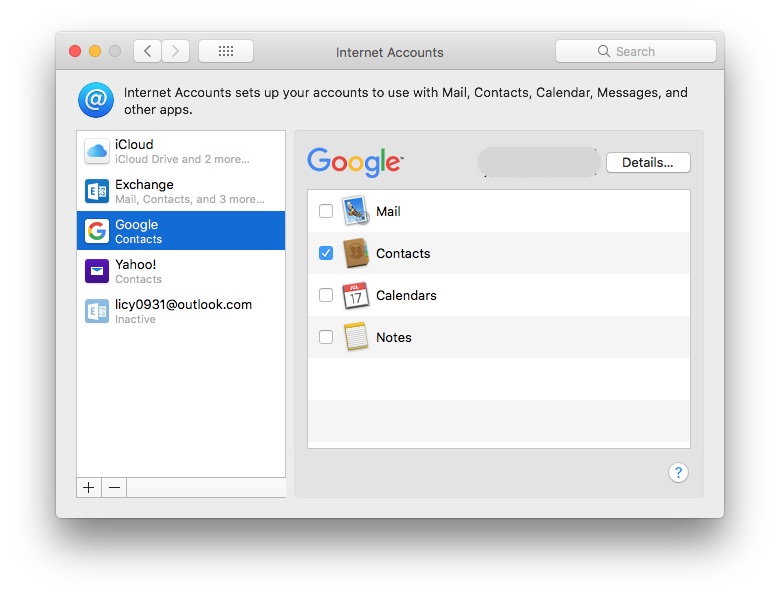This screenshot has height=598, width=780.
Task: Click the Yahoo! account name
Action: [x=135, y=264]
